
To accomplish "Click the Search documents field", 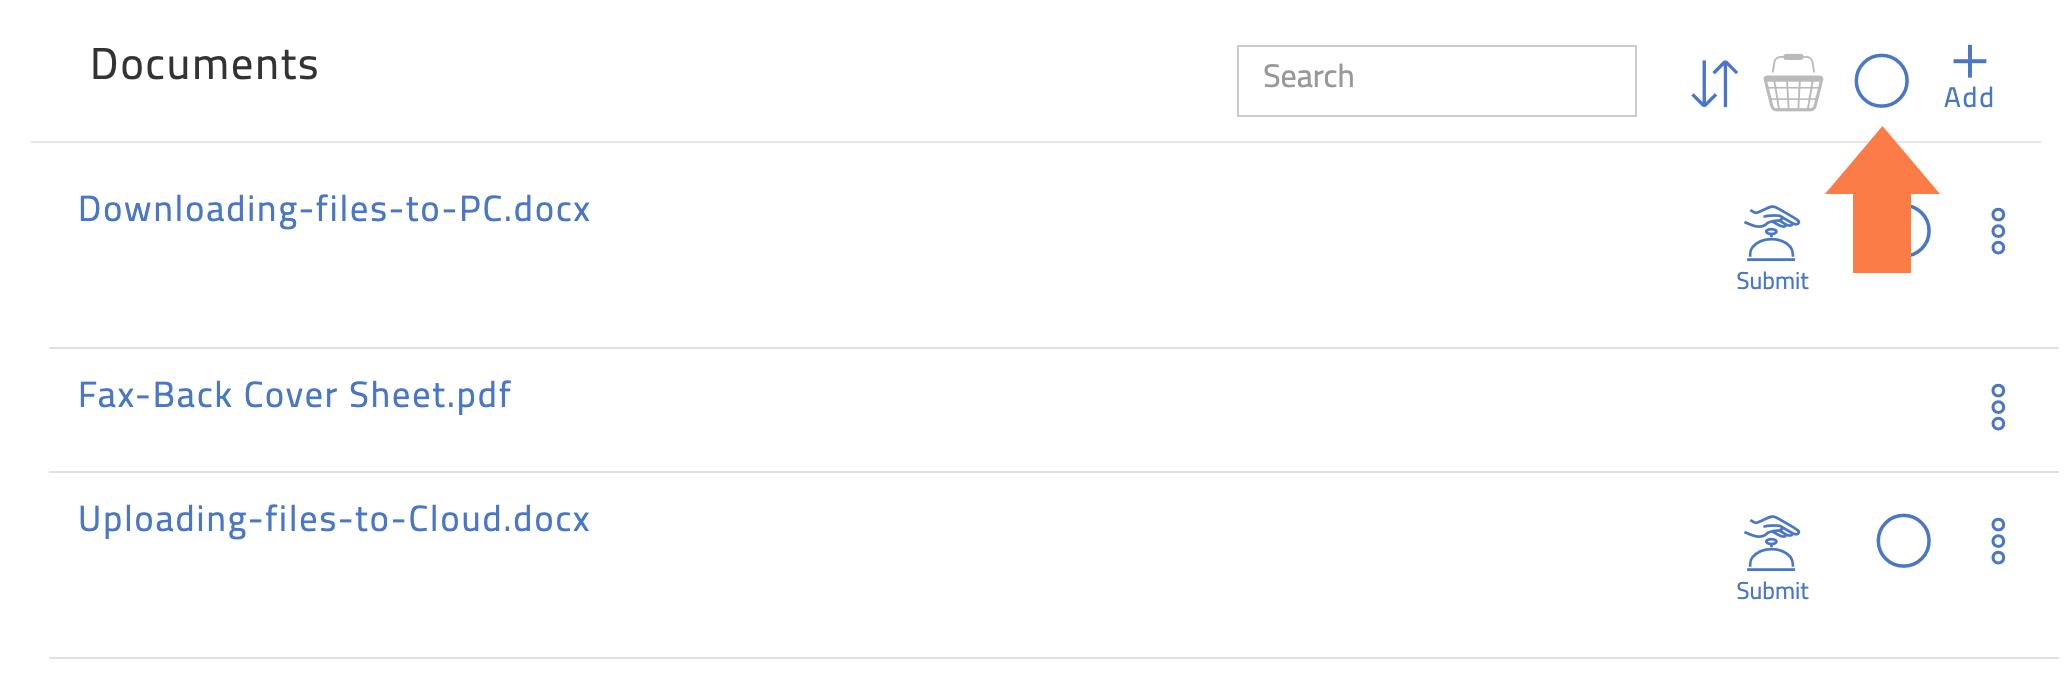I will 1437,81.
